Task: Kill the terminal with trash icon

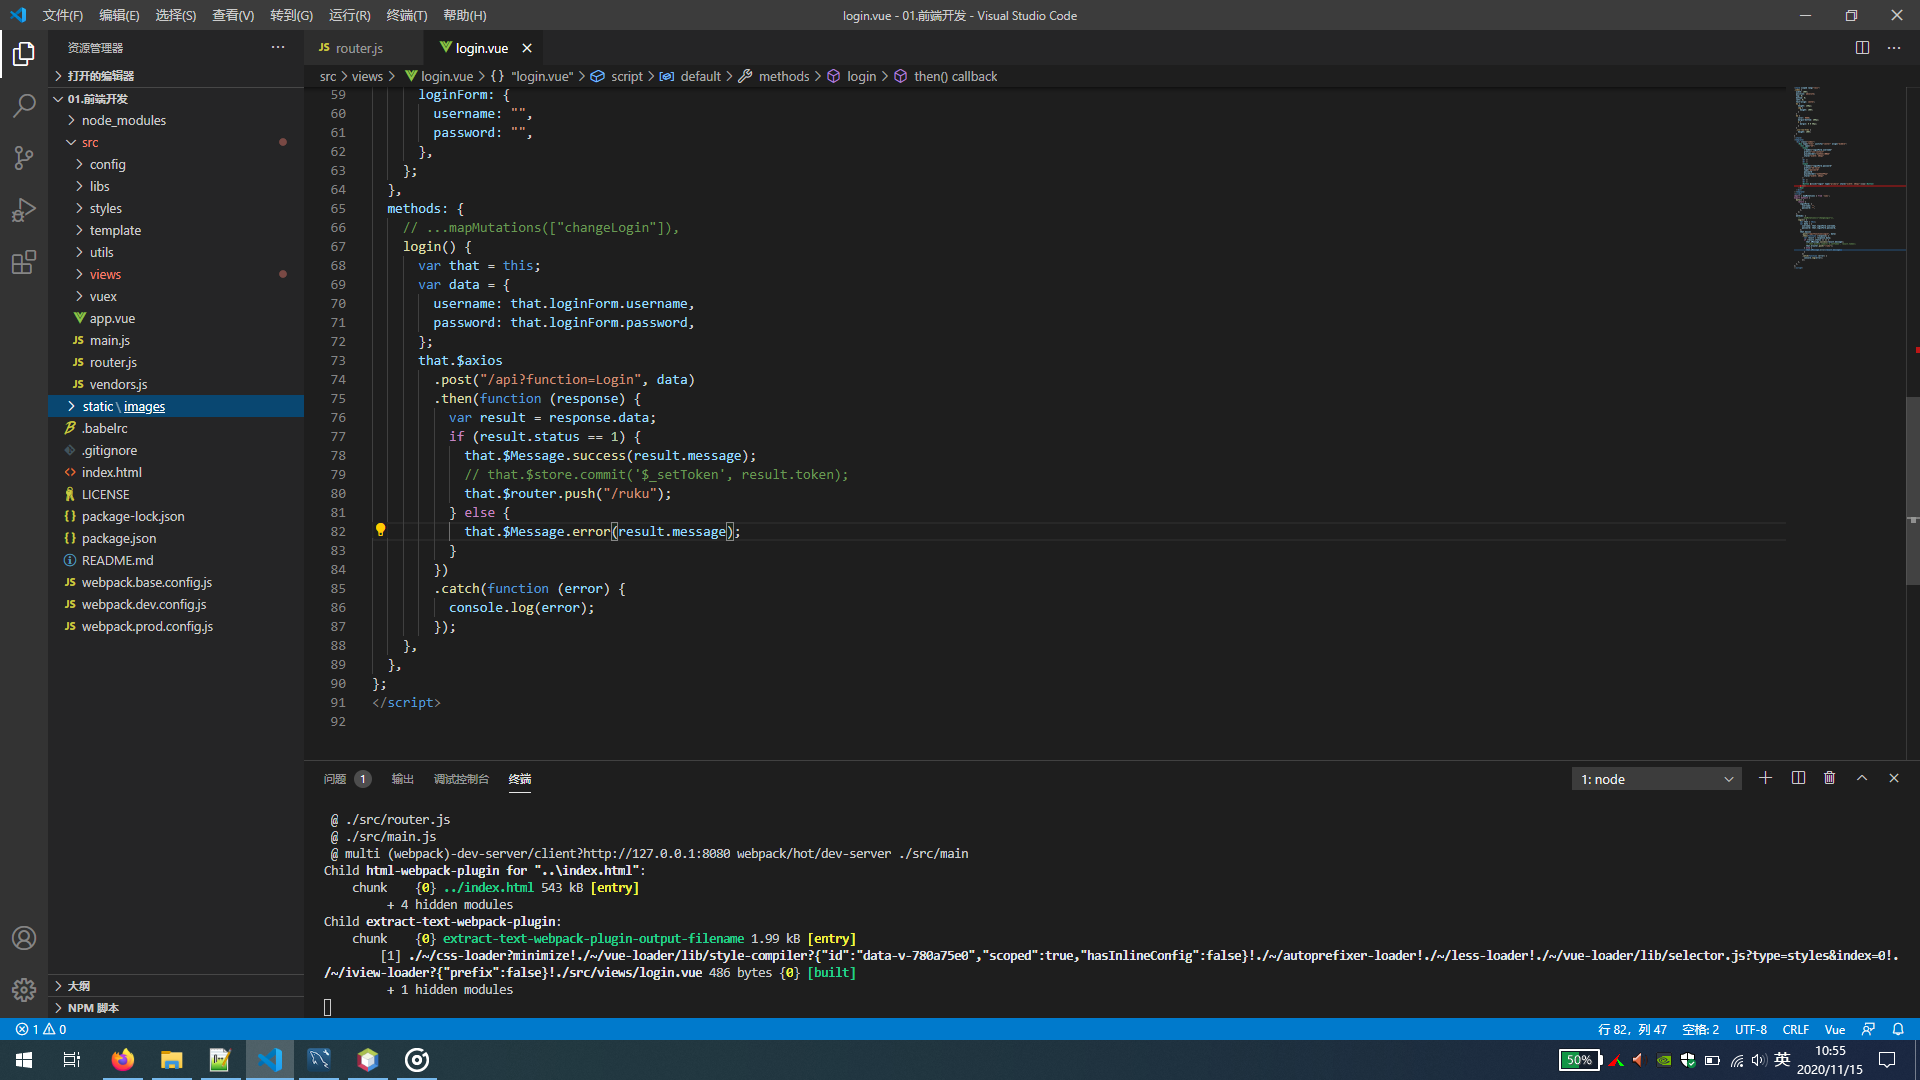Action: click(1829, 778)
